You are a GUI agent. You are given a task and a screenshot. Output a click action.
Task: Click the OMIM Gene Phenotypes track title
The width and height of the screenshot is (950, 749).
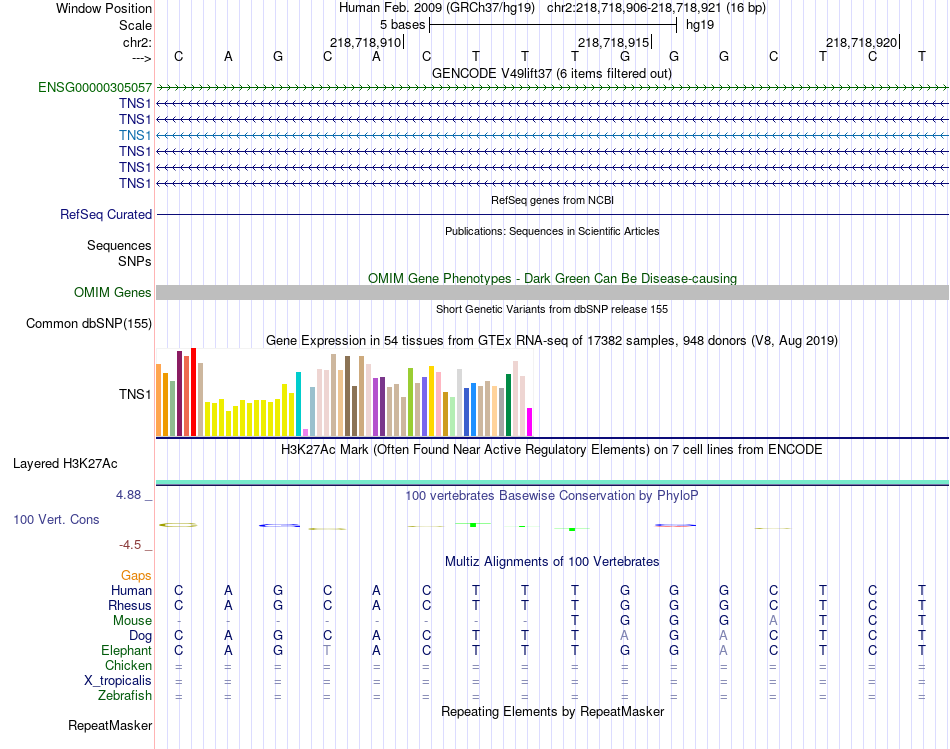coord(552,279)
